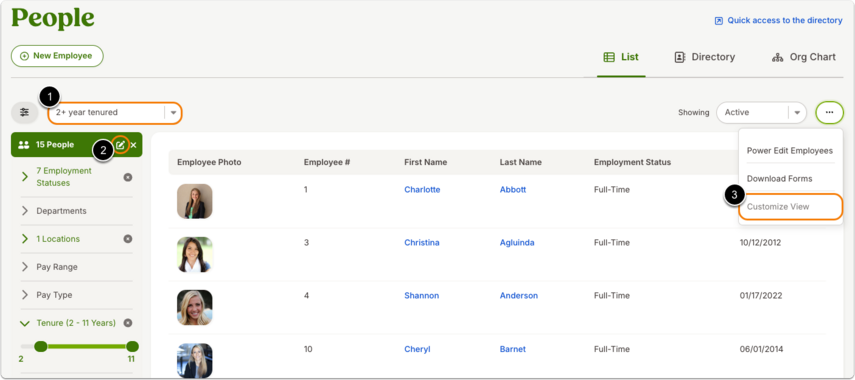This screenshot has height=380, width=855.
Task: Click the left handle of the Tenure slider
Action: pos(40,346)
